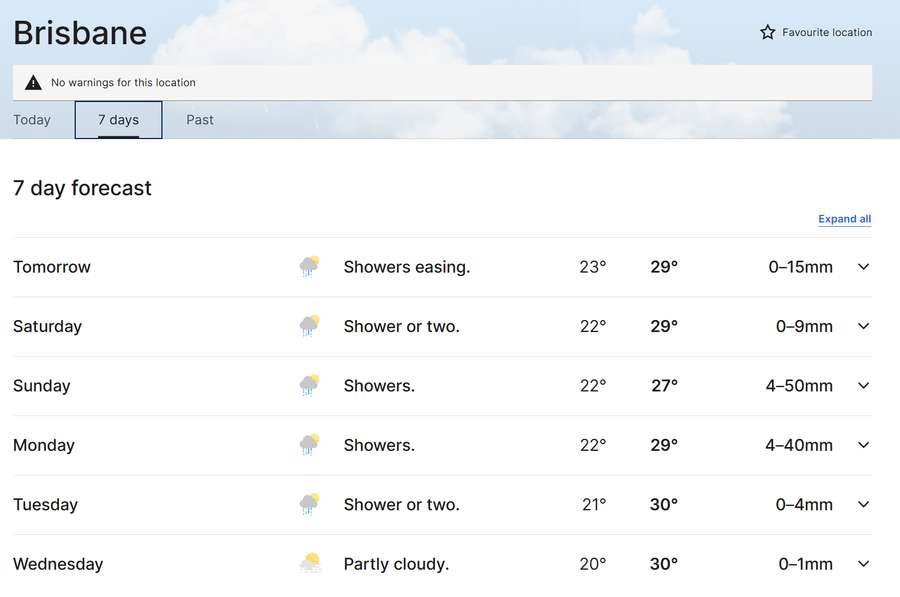
Task: Expand Tomorrow's forecast details
Action: pos(862,267)
